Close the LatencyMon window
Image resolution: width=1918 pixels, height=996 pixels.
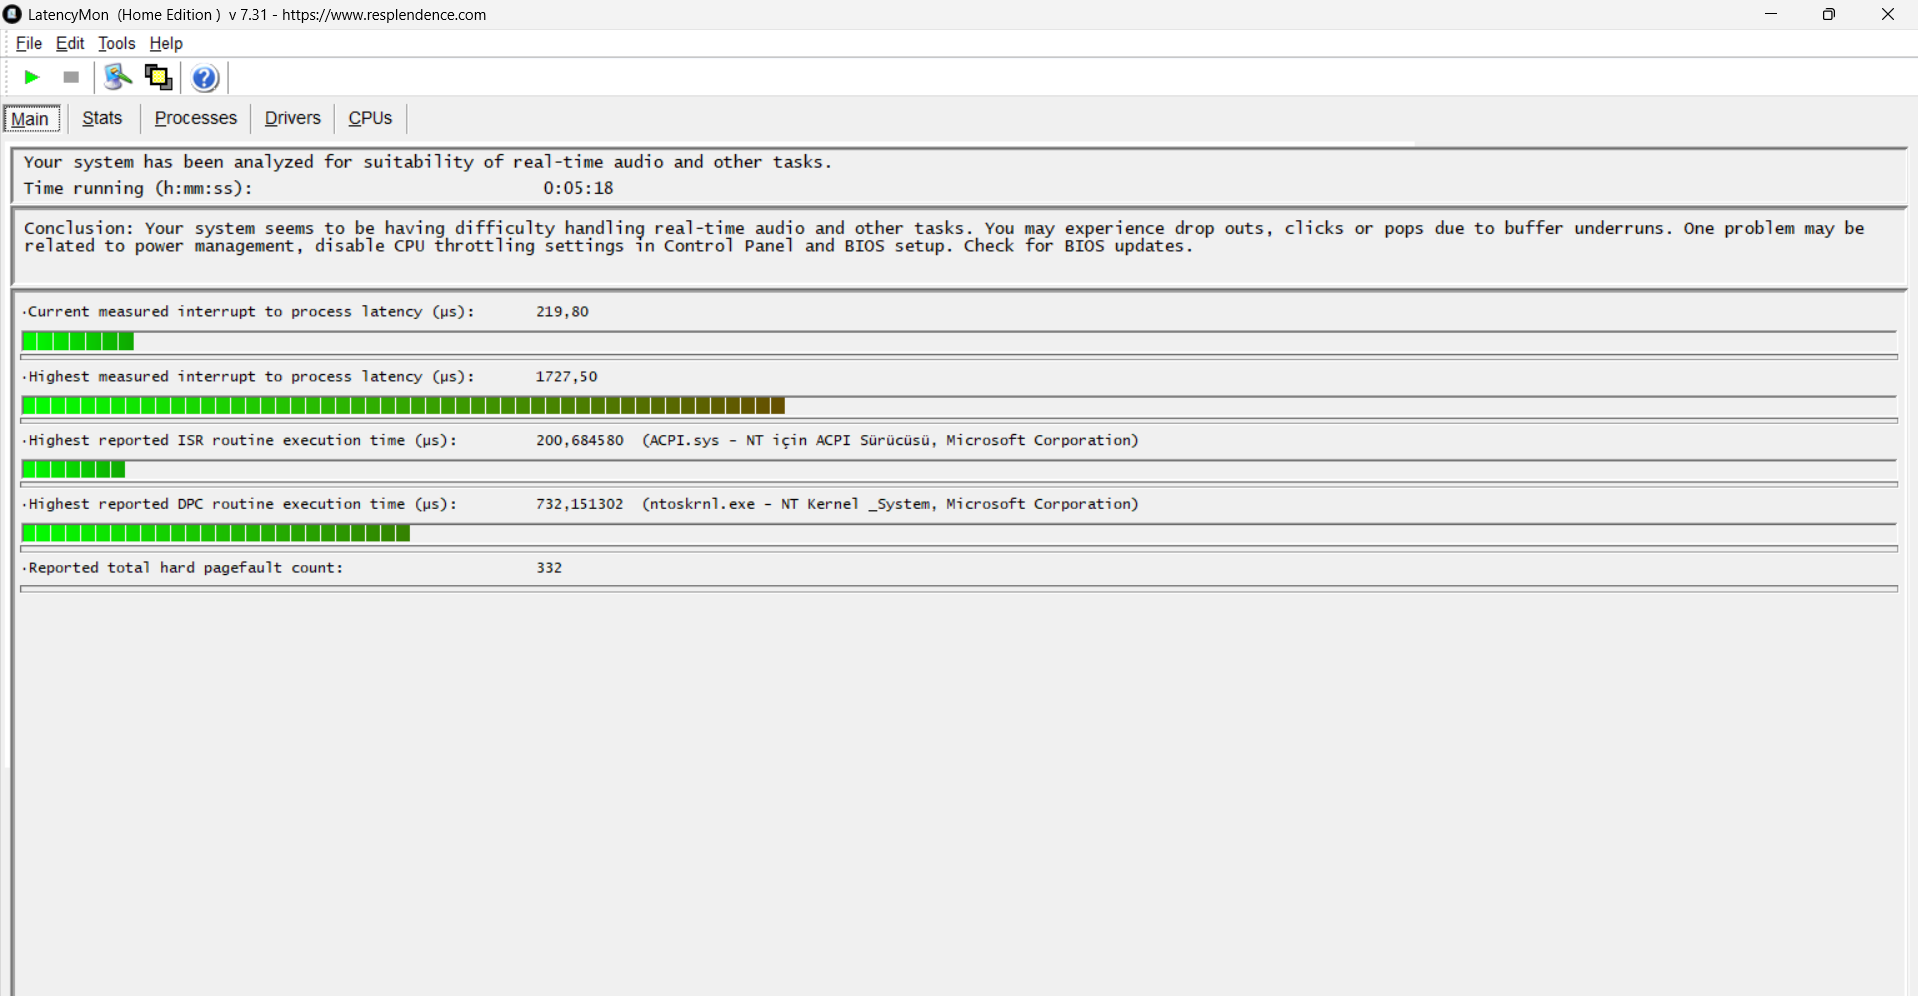click(x=1888, y=14)
